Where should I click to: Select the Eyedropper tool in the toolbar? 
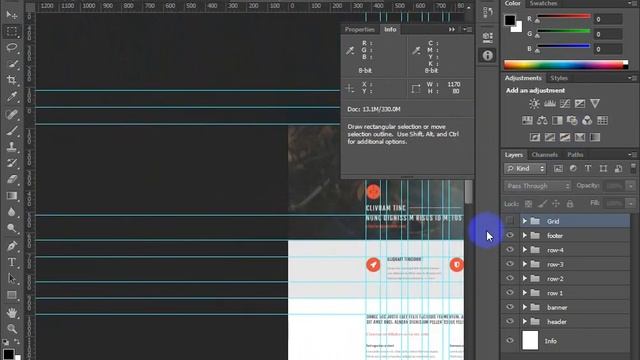click(11, 97)
